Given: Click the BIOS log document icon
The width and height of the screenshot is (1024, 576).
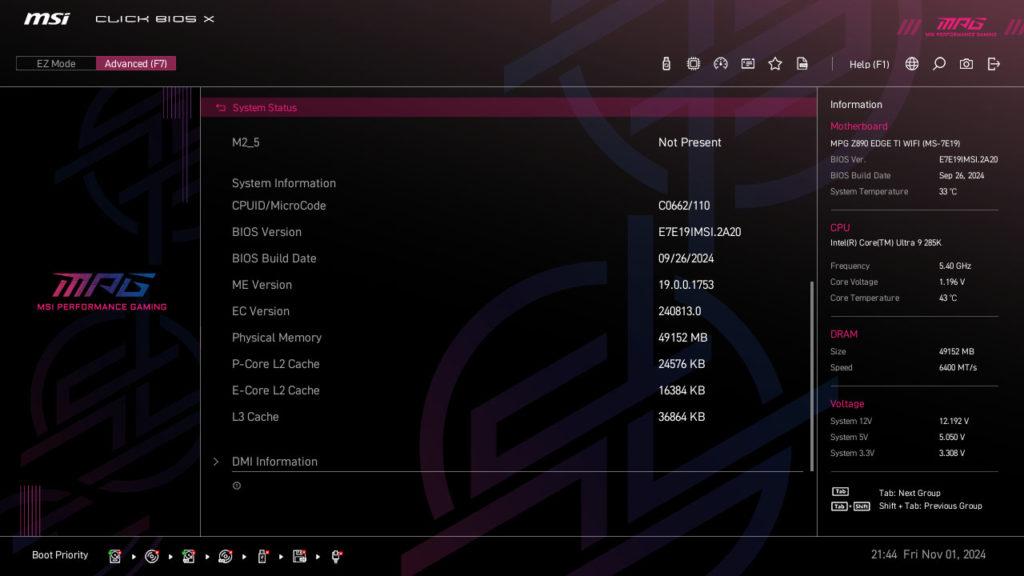Looking at the screenshot, I should pyautogui.click(x=802, y=63).
